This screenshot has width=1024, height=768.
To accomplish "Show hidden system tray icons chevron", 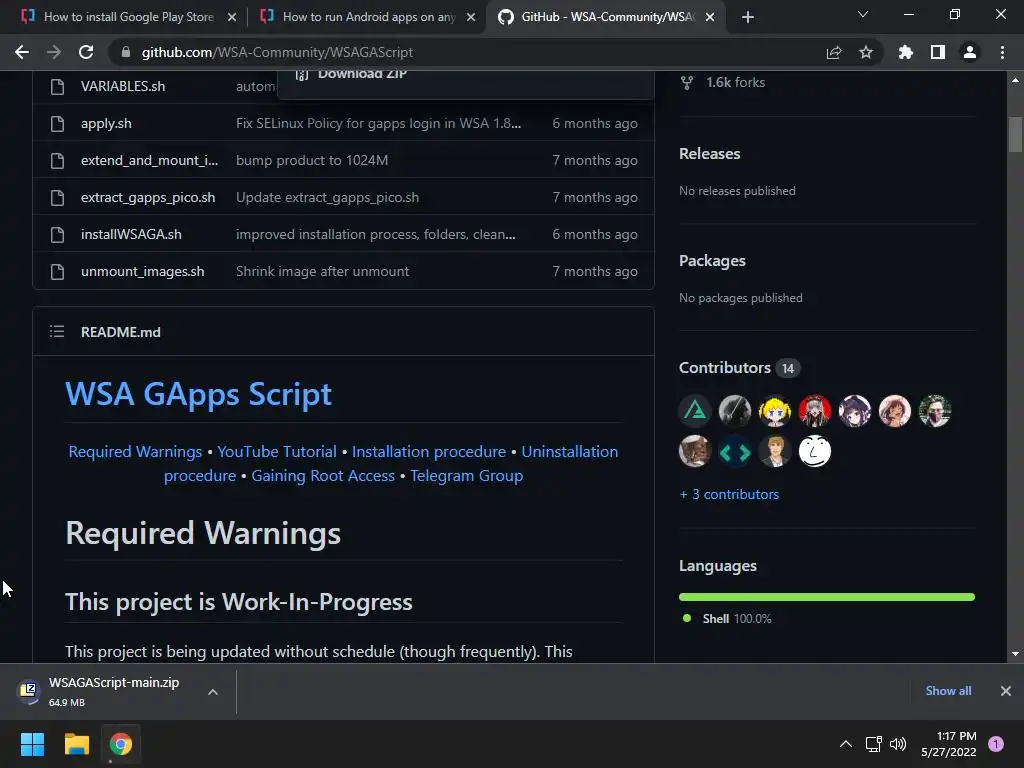I will (x=846, y=744).
